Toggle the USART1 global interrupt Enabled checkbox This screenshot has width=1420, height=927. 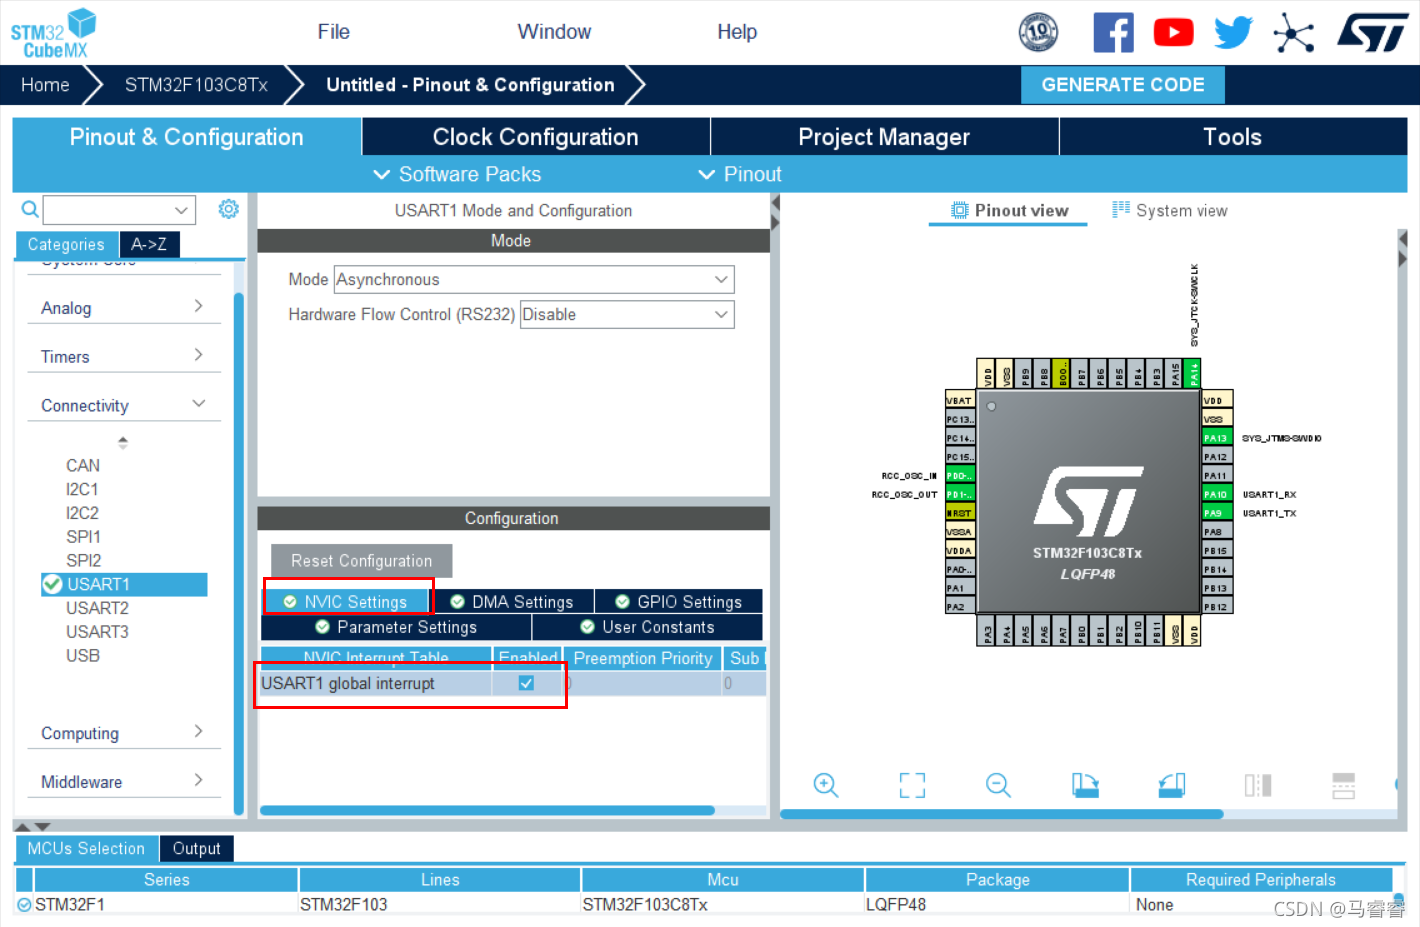[x=526, y=683]
